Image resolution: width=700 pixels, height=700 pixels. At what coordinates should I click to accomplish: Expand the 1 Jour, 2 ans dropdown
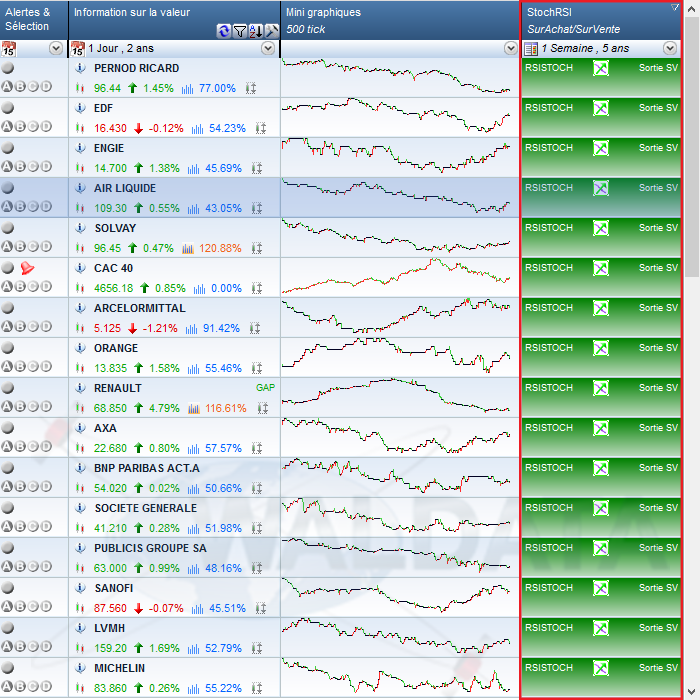(268, 48)
